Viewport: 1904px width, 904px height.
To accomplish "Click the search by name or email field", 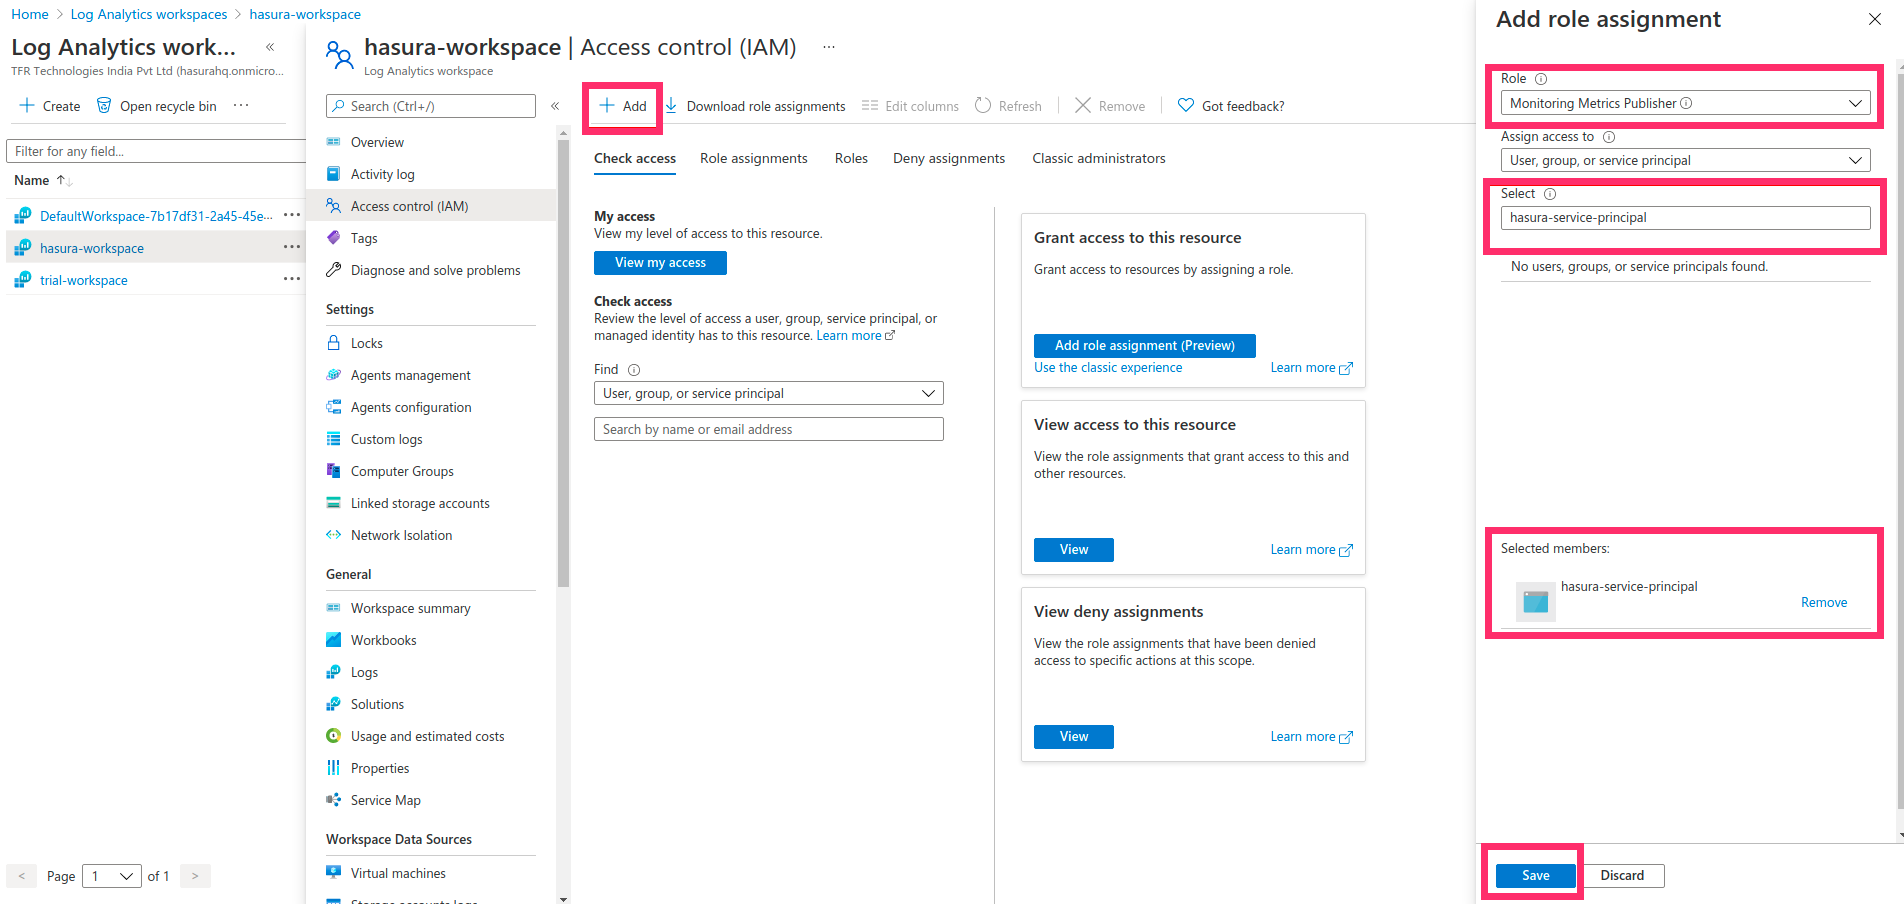I will click(x=767, y=428).
